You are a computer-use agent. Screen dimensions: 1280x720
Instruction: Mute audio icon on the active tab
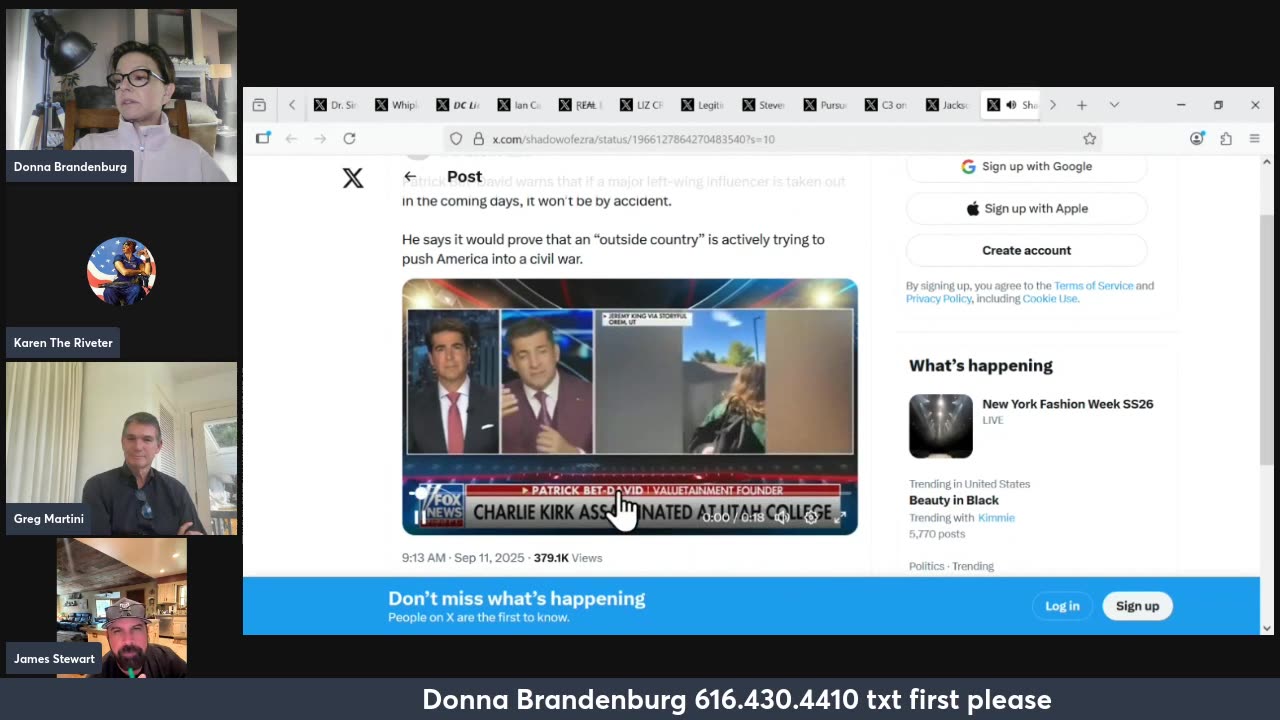click(x=1011, y=105)
